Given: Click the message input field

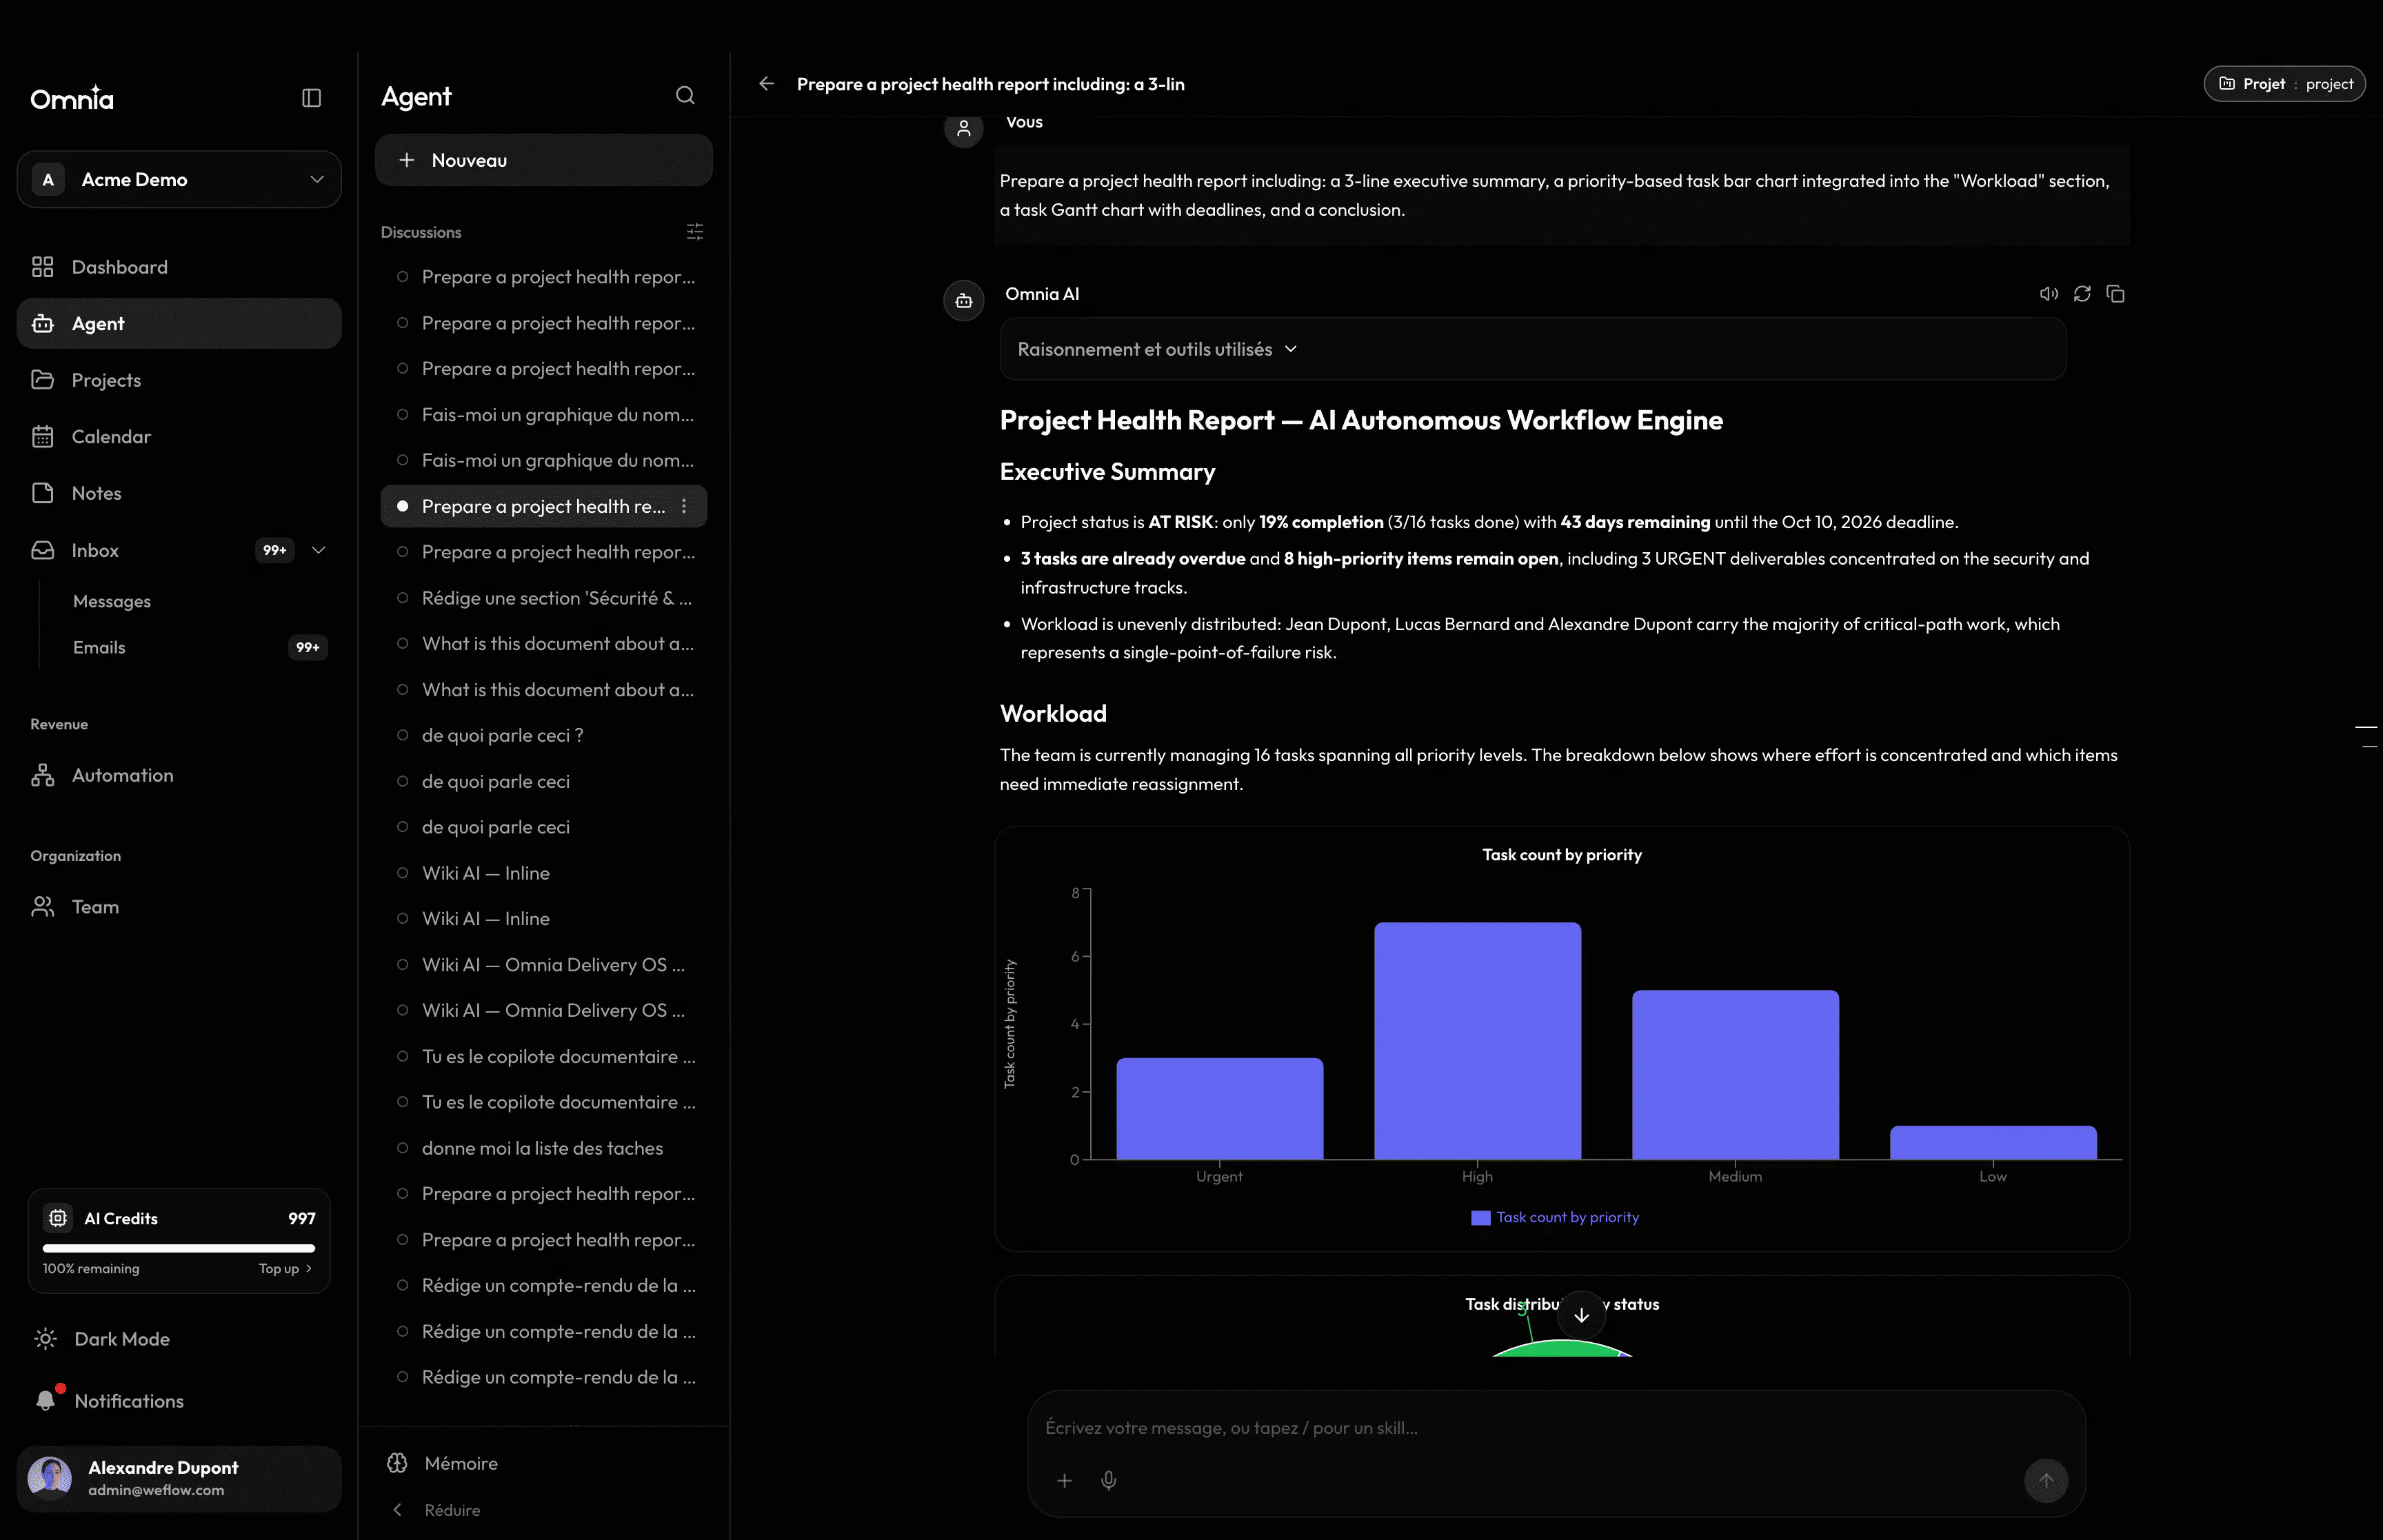Looking at the screenshot, I should (1555, 1428).
